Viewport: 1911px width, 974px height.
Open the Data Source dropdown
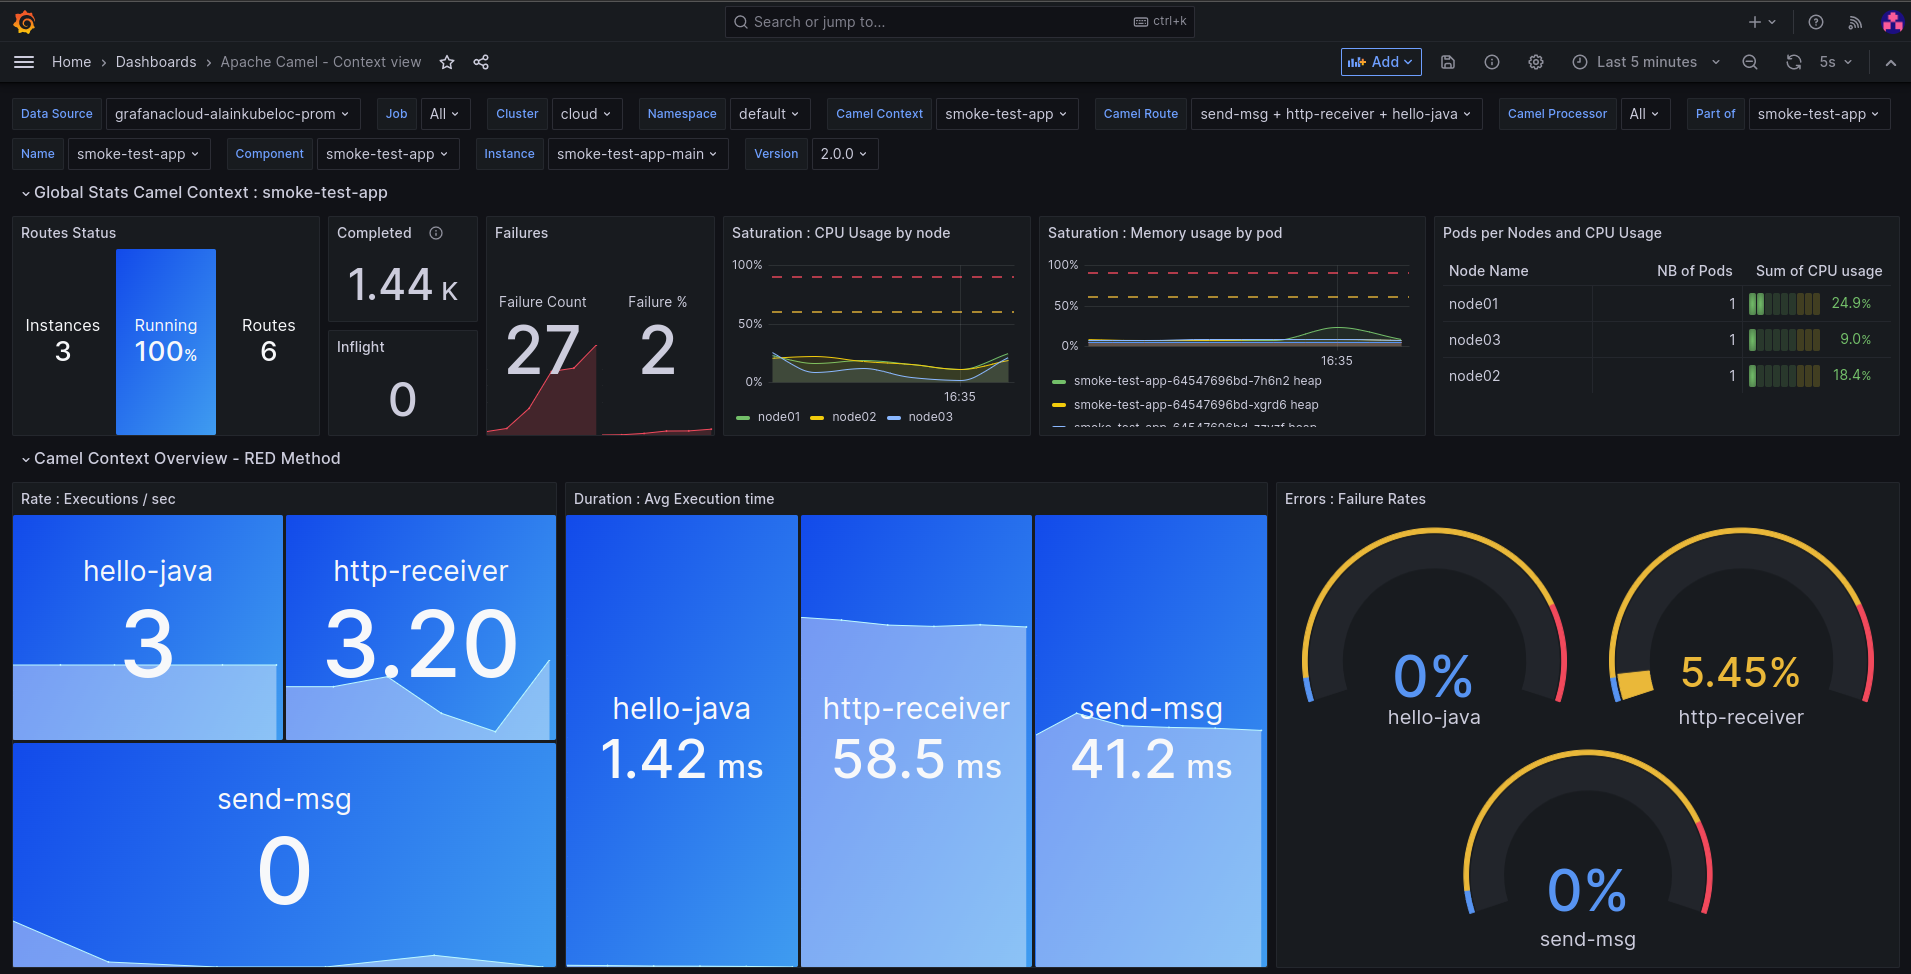[232, 114]
